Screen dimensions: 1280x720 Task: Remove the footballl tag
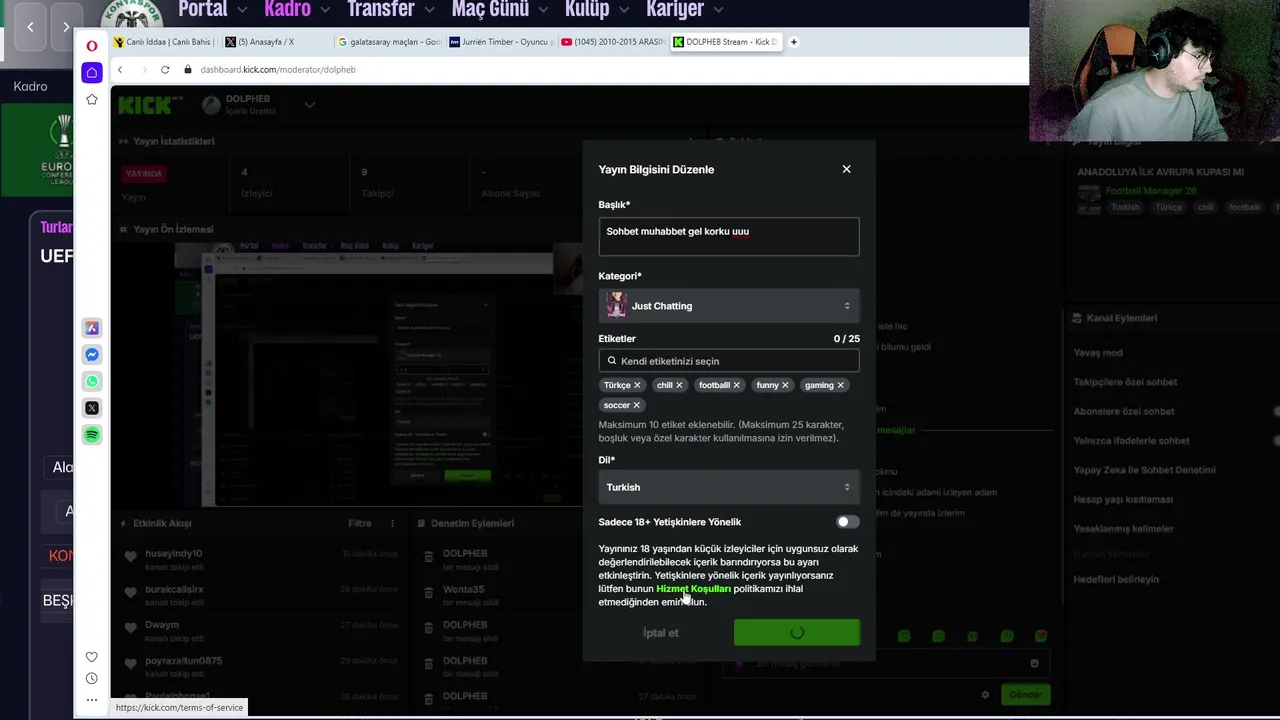737,385
